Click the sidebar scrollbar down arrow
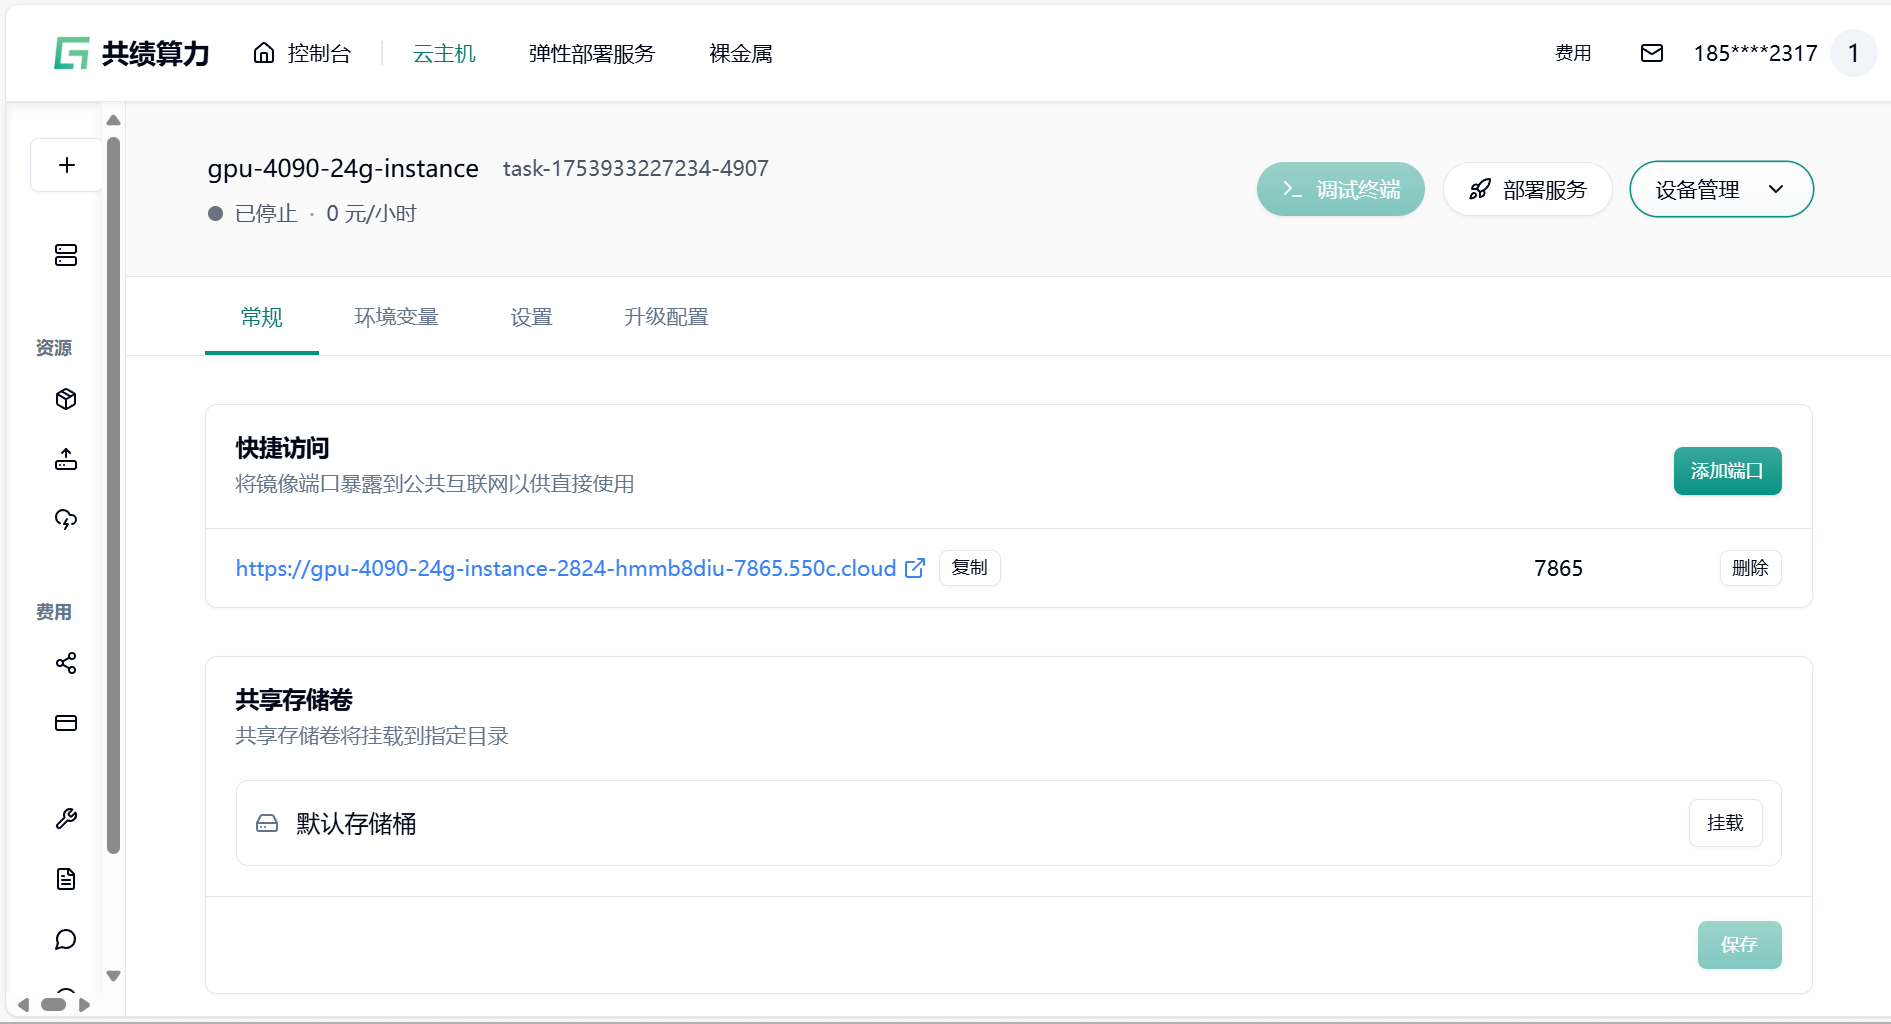The image size is (1891, 1024). pyautogui.click(x=113, y=976)
